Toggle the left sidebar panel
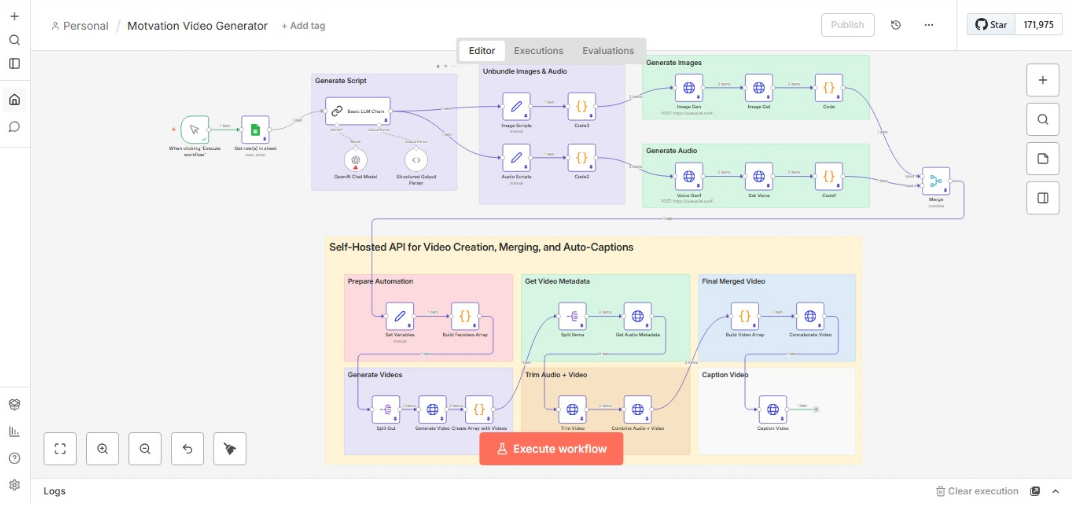The image size is (1078, 510). pos(14,63)
